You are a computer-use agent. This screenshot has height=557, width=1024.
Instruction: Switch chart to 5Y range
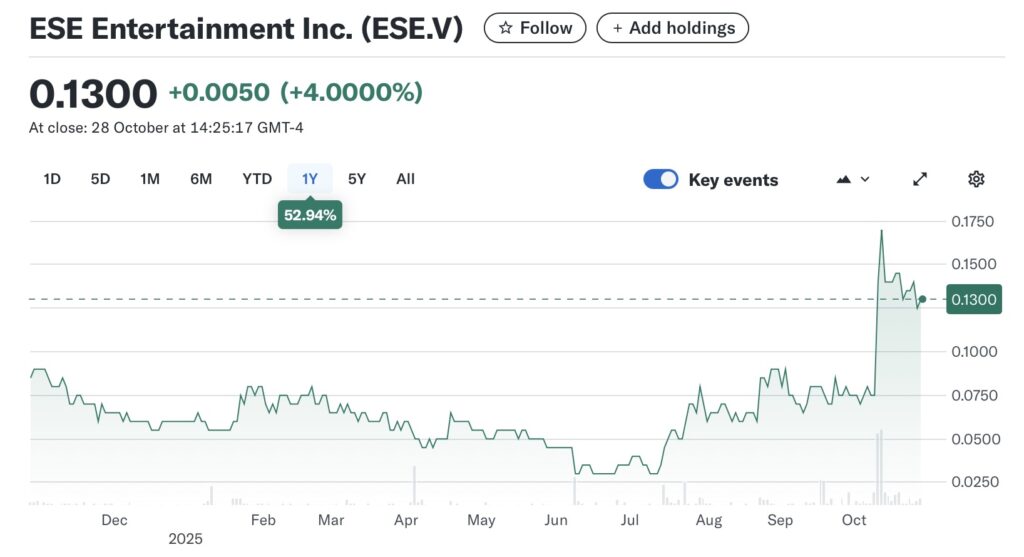coord(357,179)
